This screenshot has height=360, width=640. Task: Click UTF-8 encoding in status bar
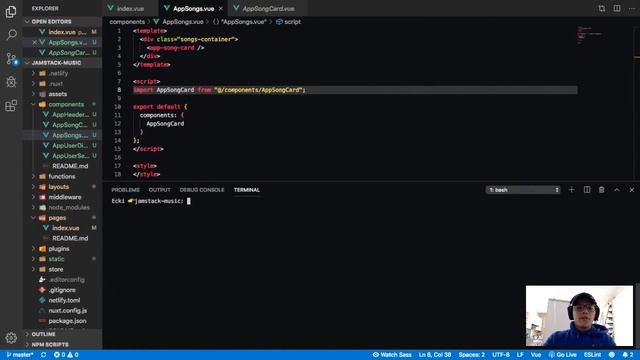pyautogui.click(x=500, y=355)
